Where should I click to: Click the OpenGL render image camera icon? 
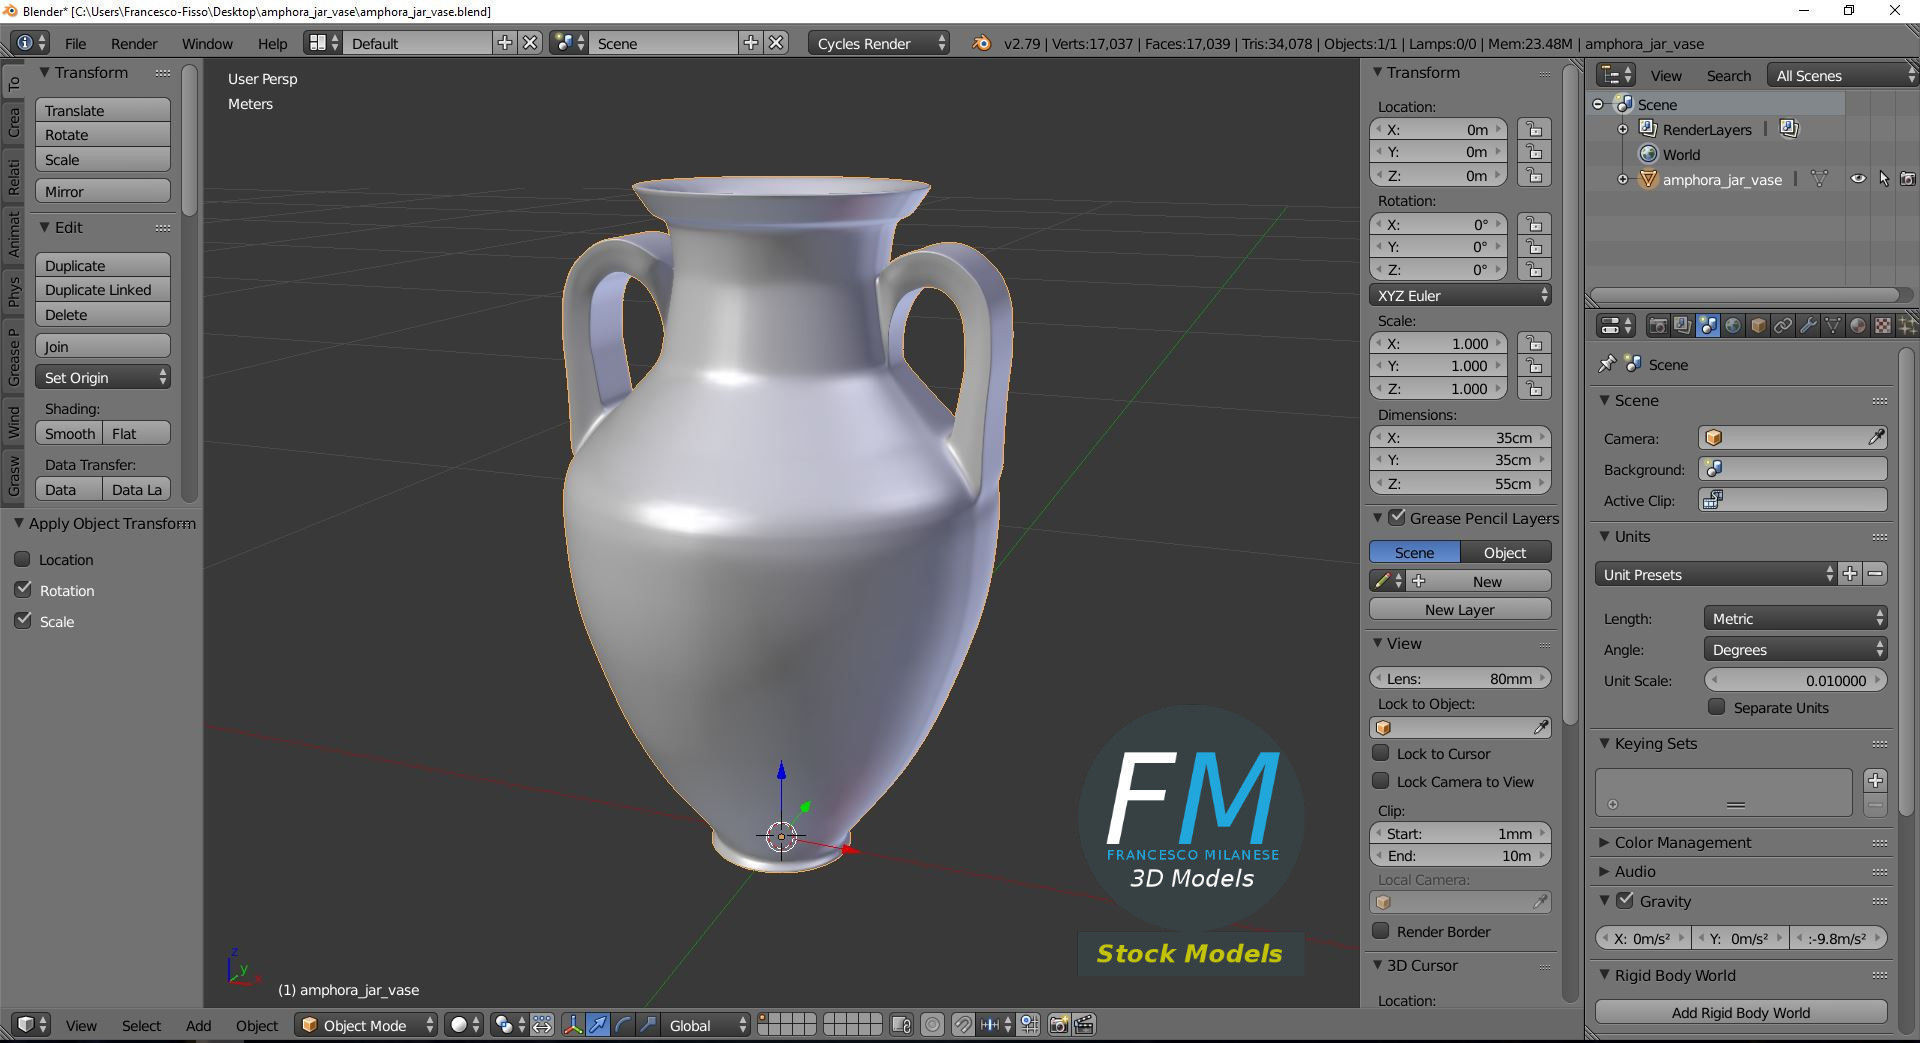tap(1059, 1025)
